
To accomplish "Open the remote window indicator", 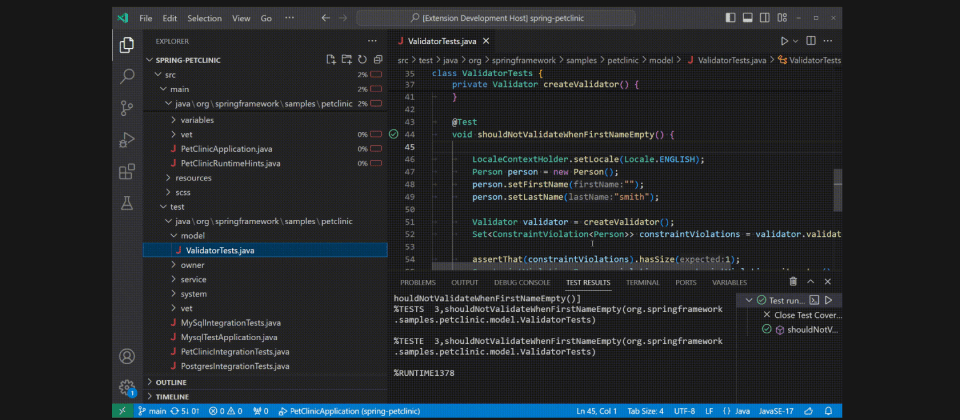I will 121,411.
